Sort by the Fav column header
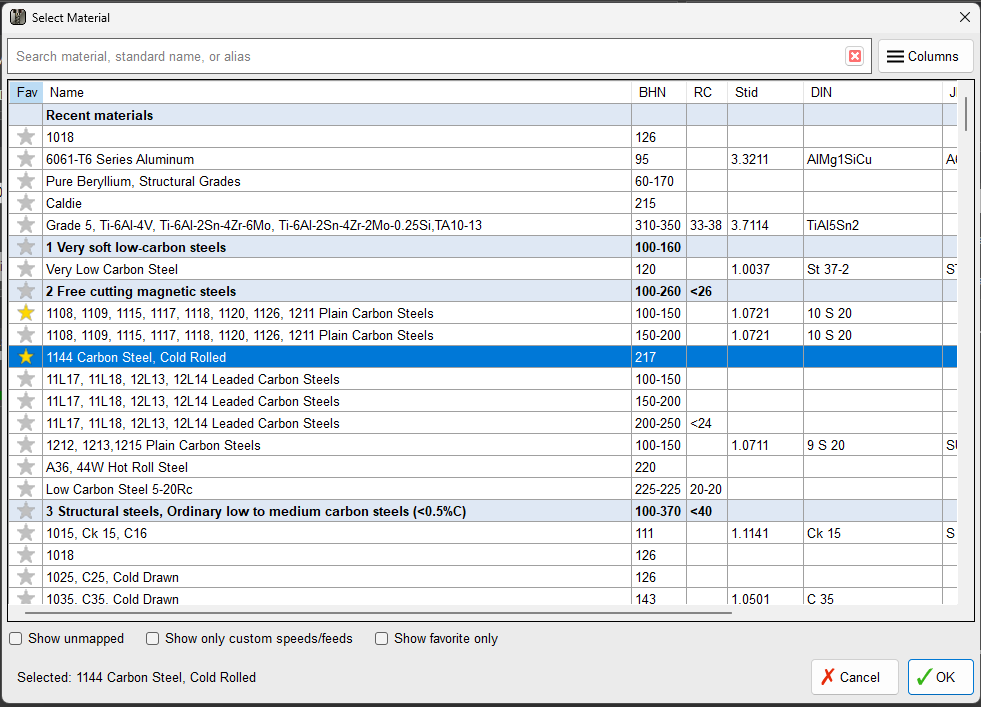Viewport: 981px width, 707px height. [x=26, y=93]
